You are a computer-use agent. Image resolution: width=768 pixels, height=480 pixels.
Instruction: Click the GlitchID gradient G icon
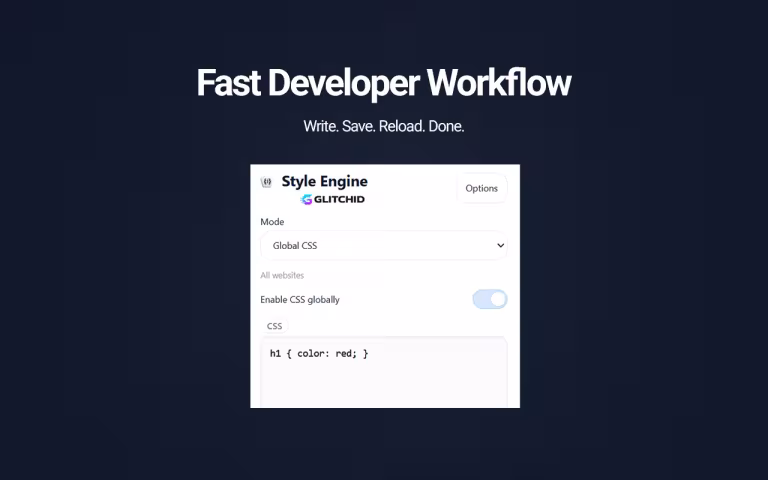pyautogui.click(x=307, y=199)
